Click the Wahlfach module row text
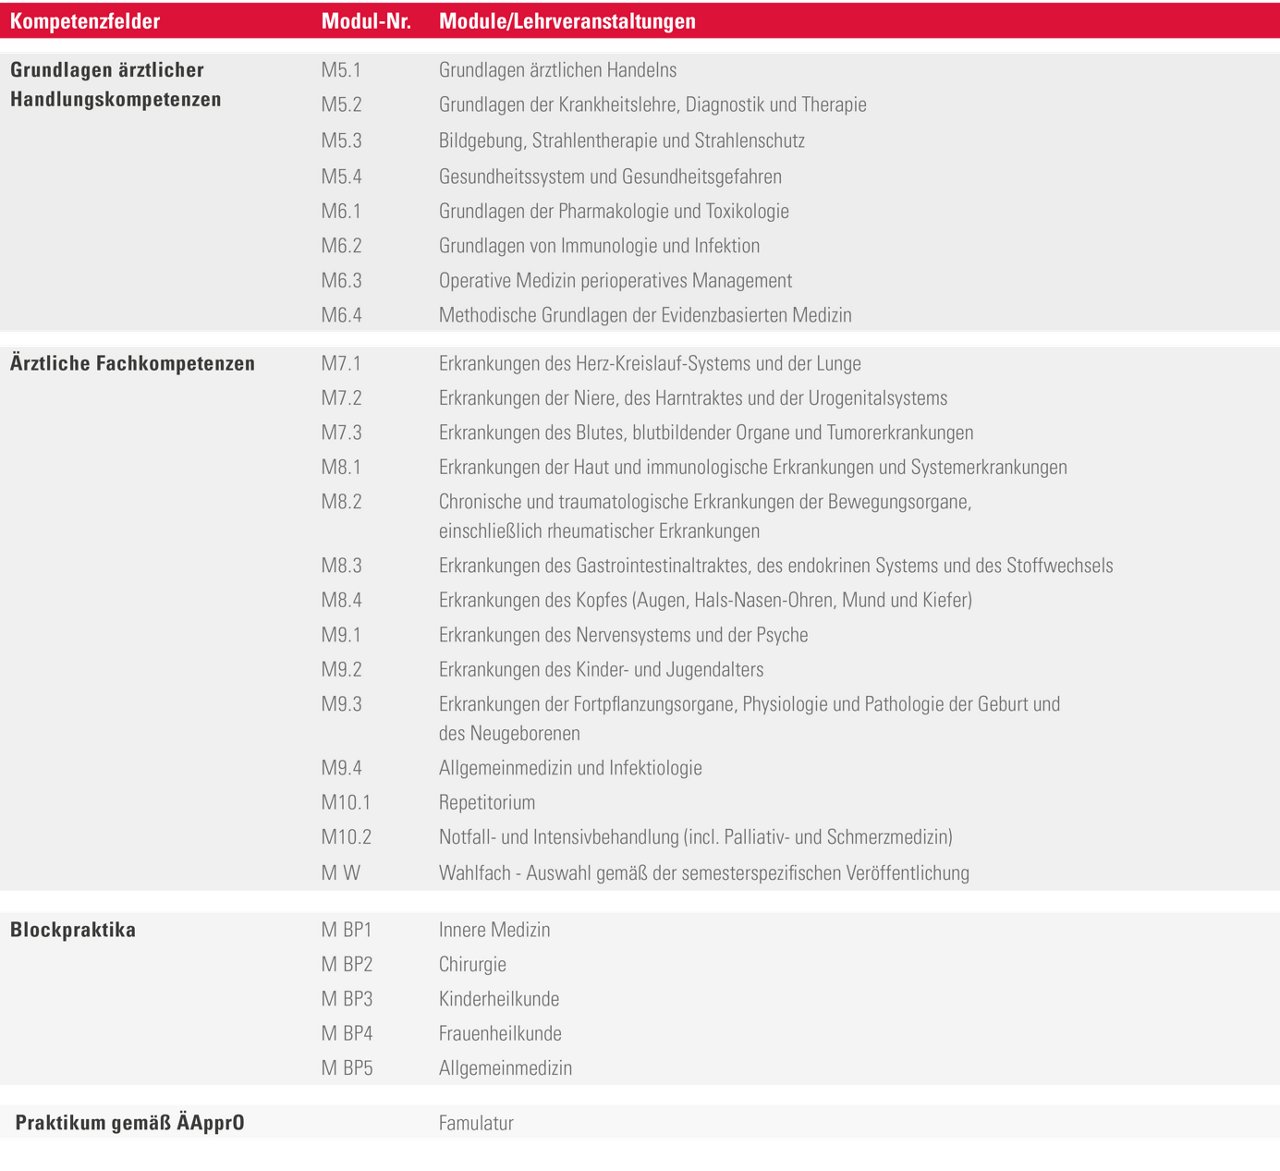The height and width of the screenshot is (1171, 1280). pyautogui.click(x=703, y=873)
